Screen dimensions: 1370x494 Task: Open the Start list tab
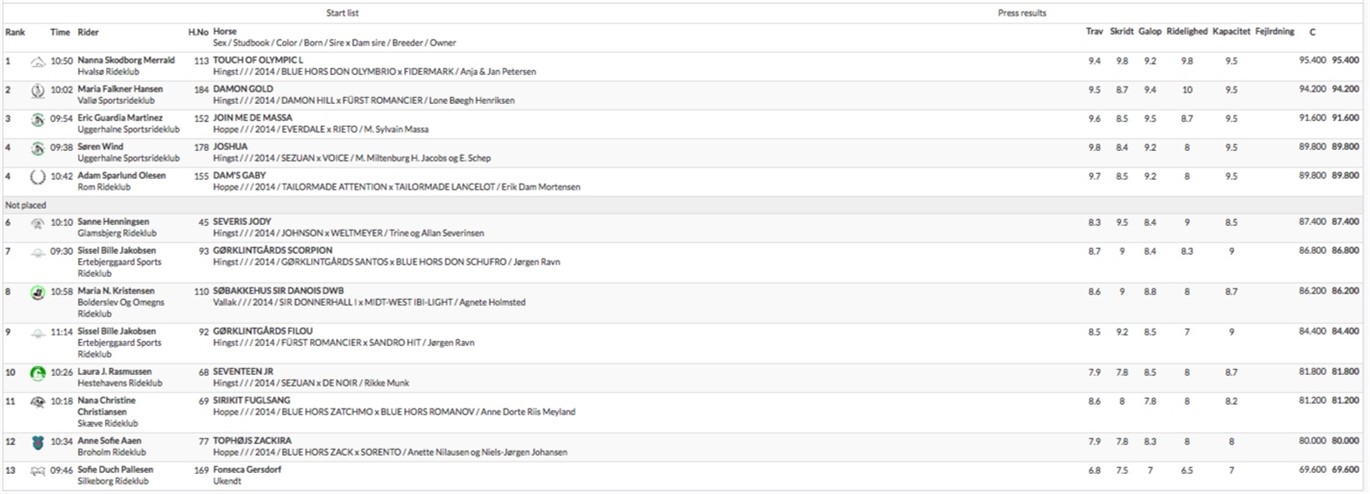coord(343,13)
